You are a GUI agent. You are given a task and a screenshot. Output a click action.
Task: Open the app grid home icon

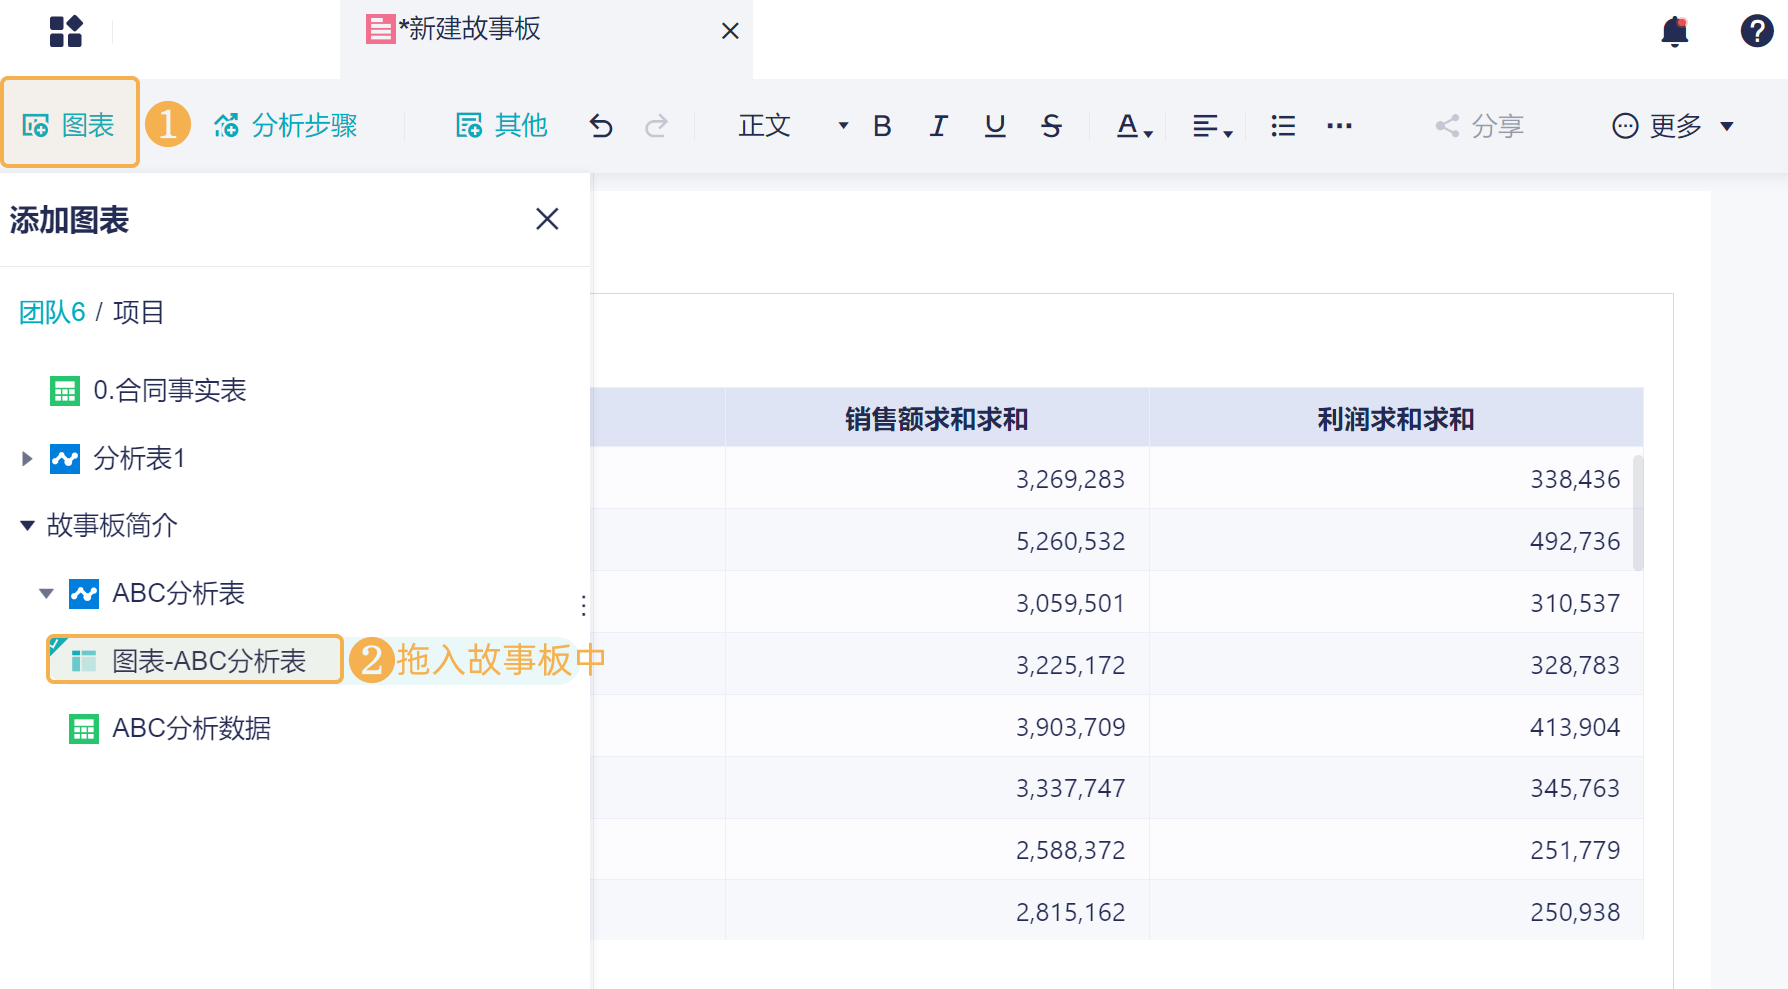coord(66,31)
